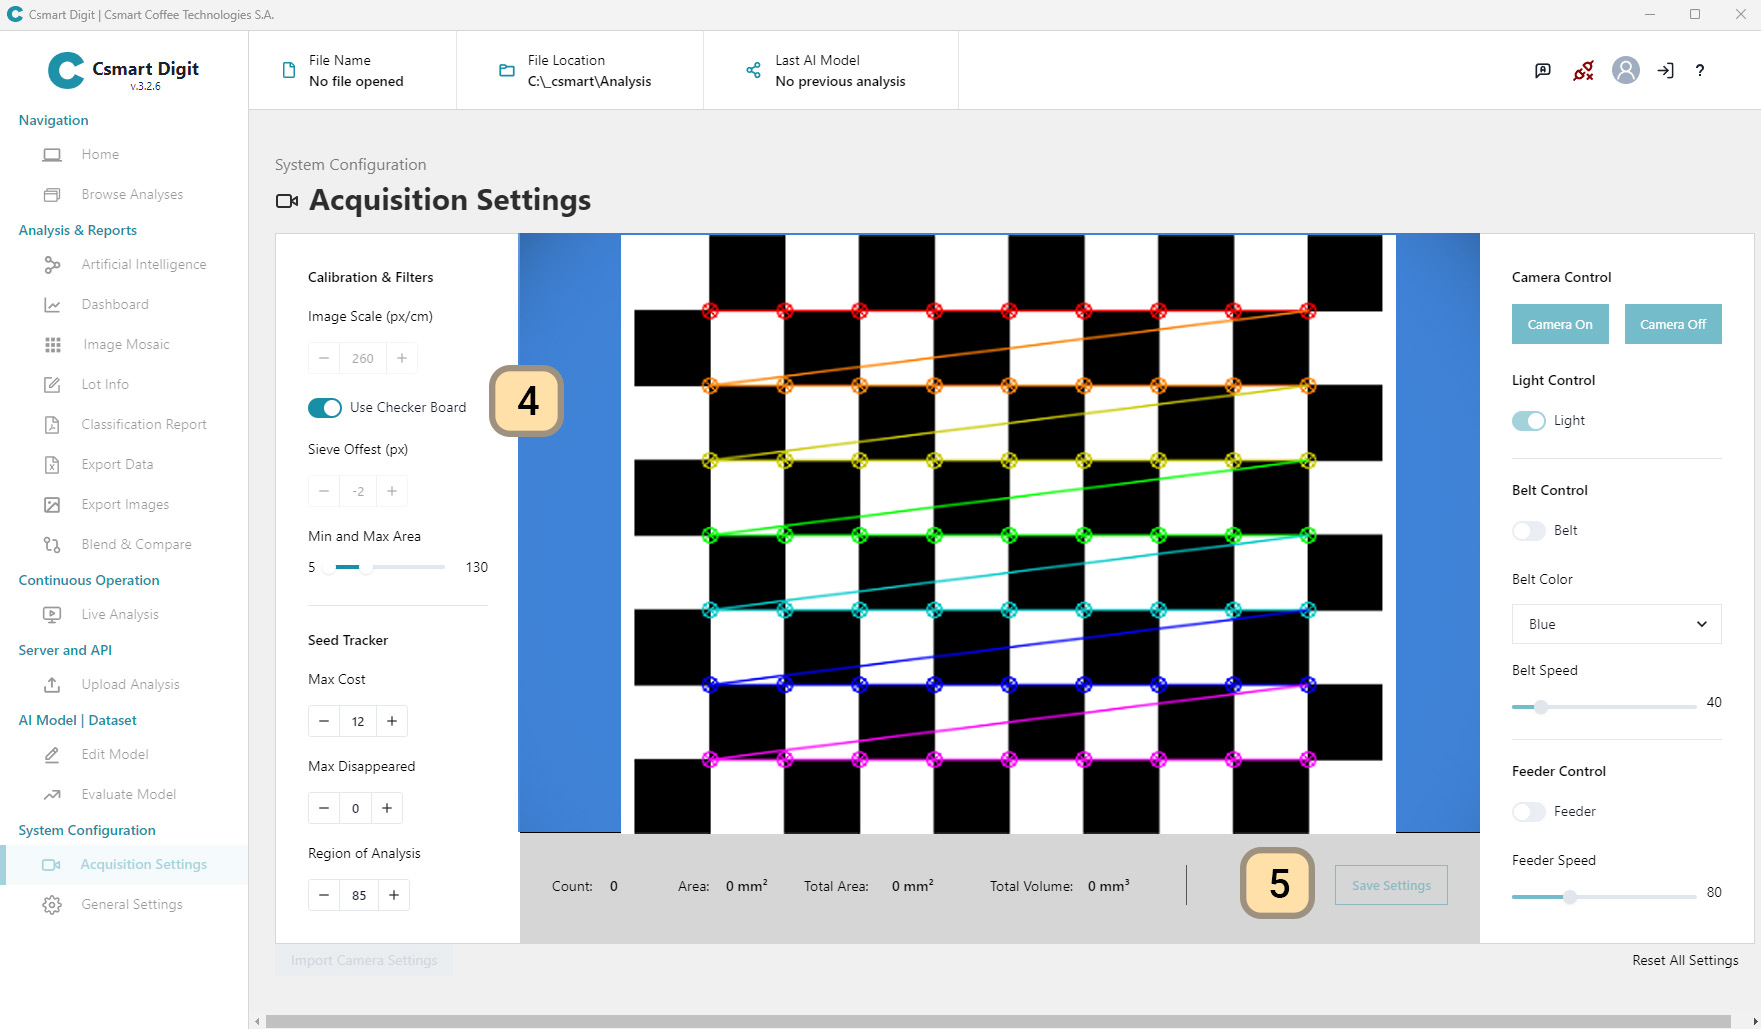Open the user profile avatar icon

pyautogui.click(x=1625, y=70)
